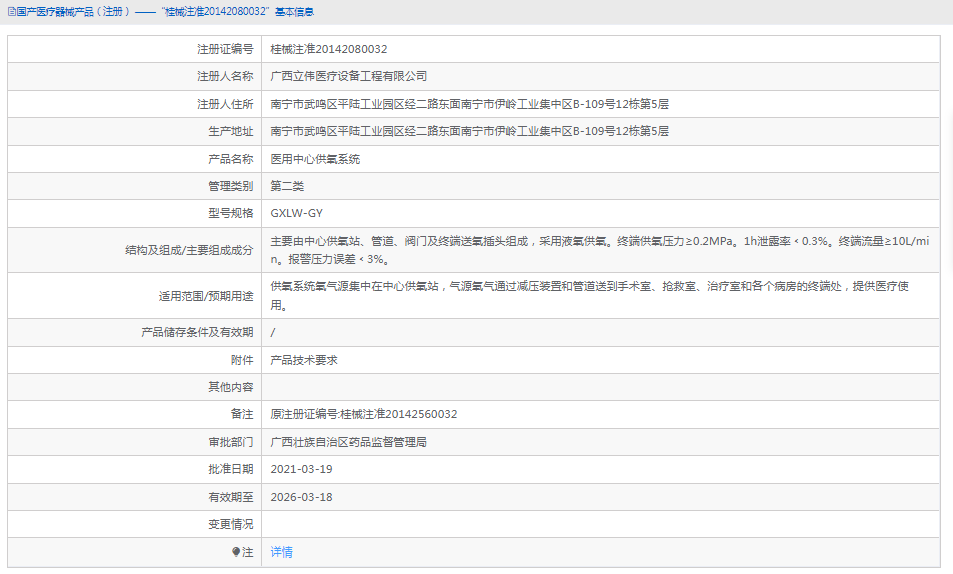Click the 适用范围/预期用途 label

pyautogui.click(x=206, y=296)
